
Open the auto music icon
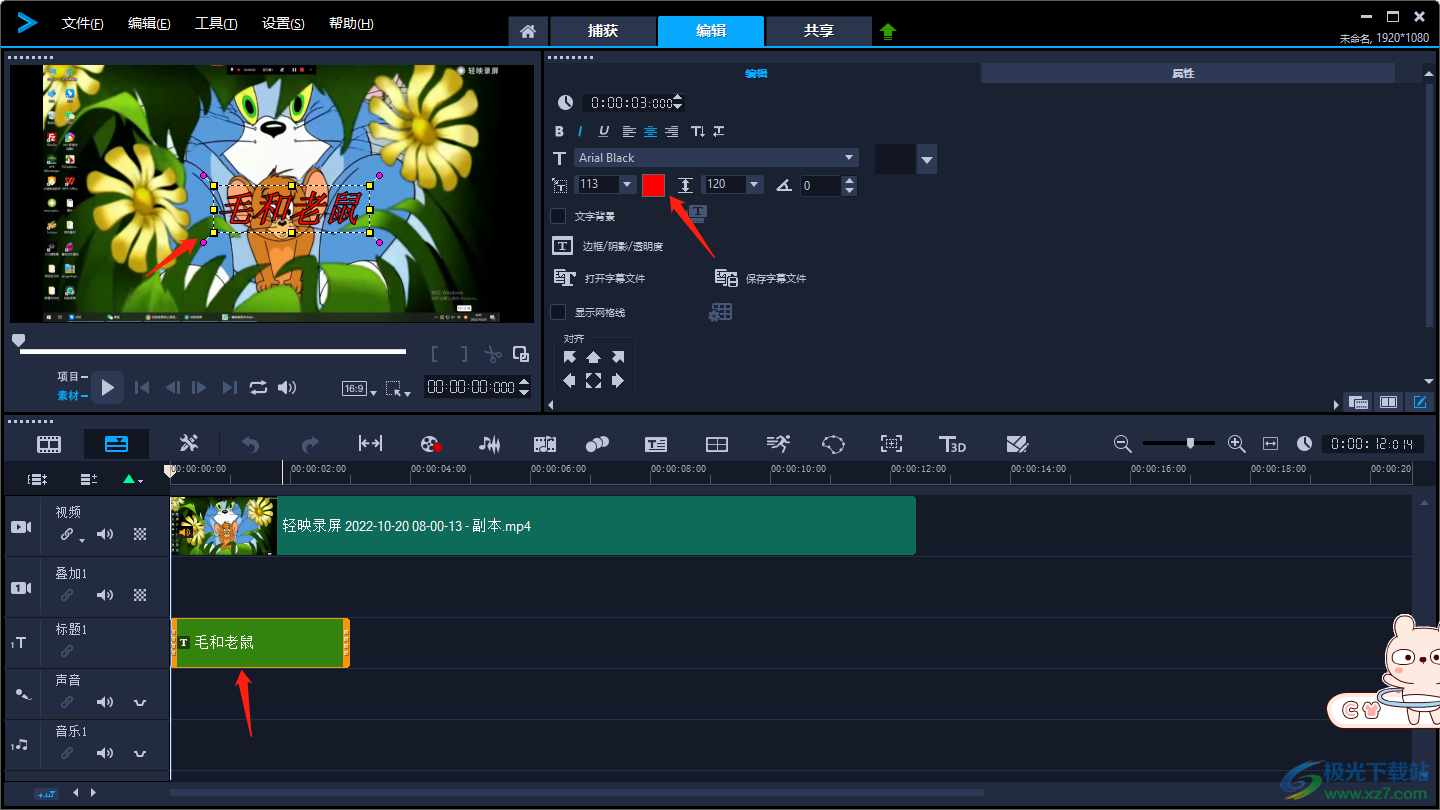544,444
